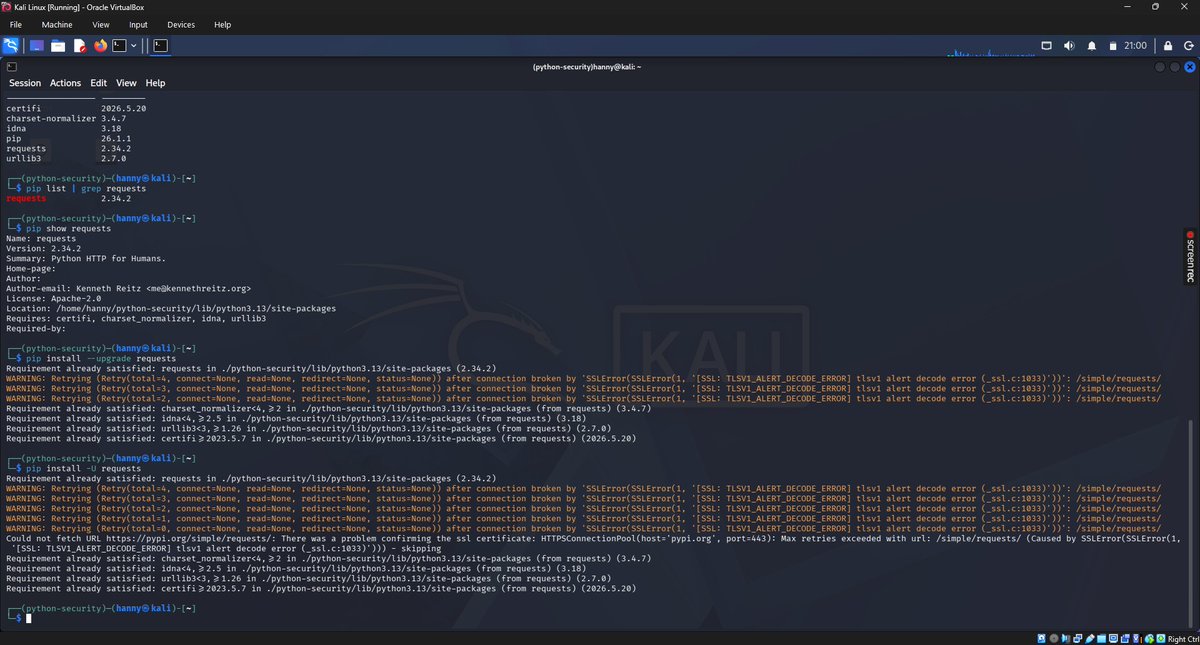The width and height of the screenshot is (1200, 645).
Task: Launch Firefox from the Kali panel
Action: coord(100,46)
